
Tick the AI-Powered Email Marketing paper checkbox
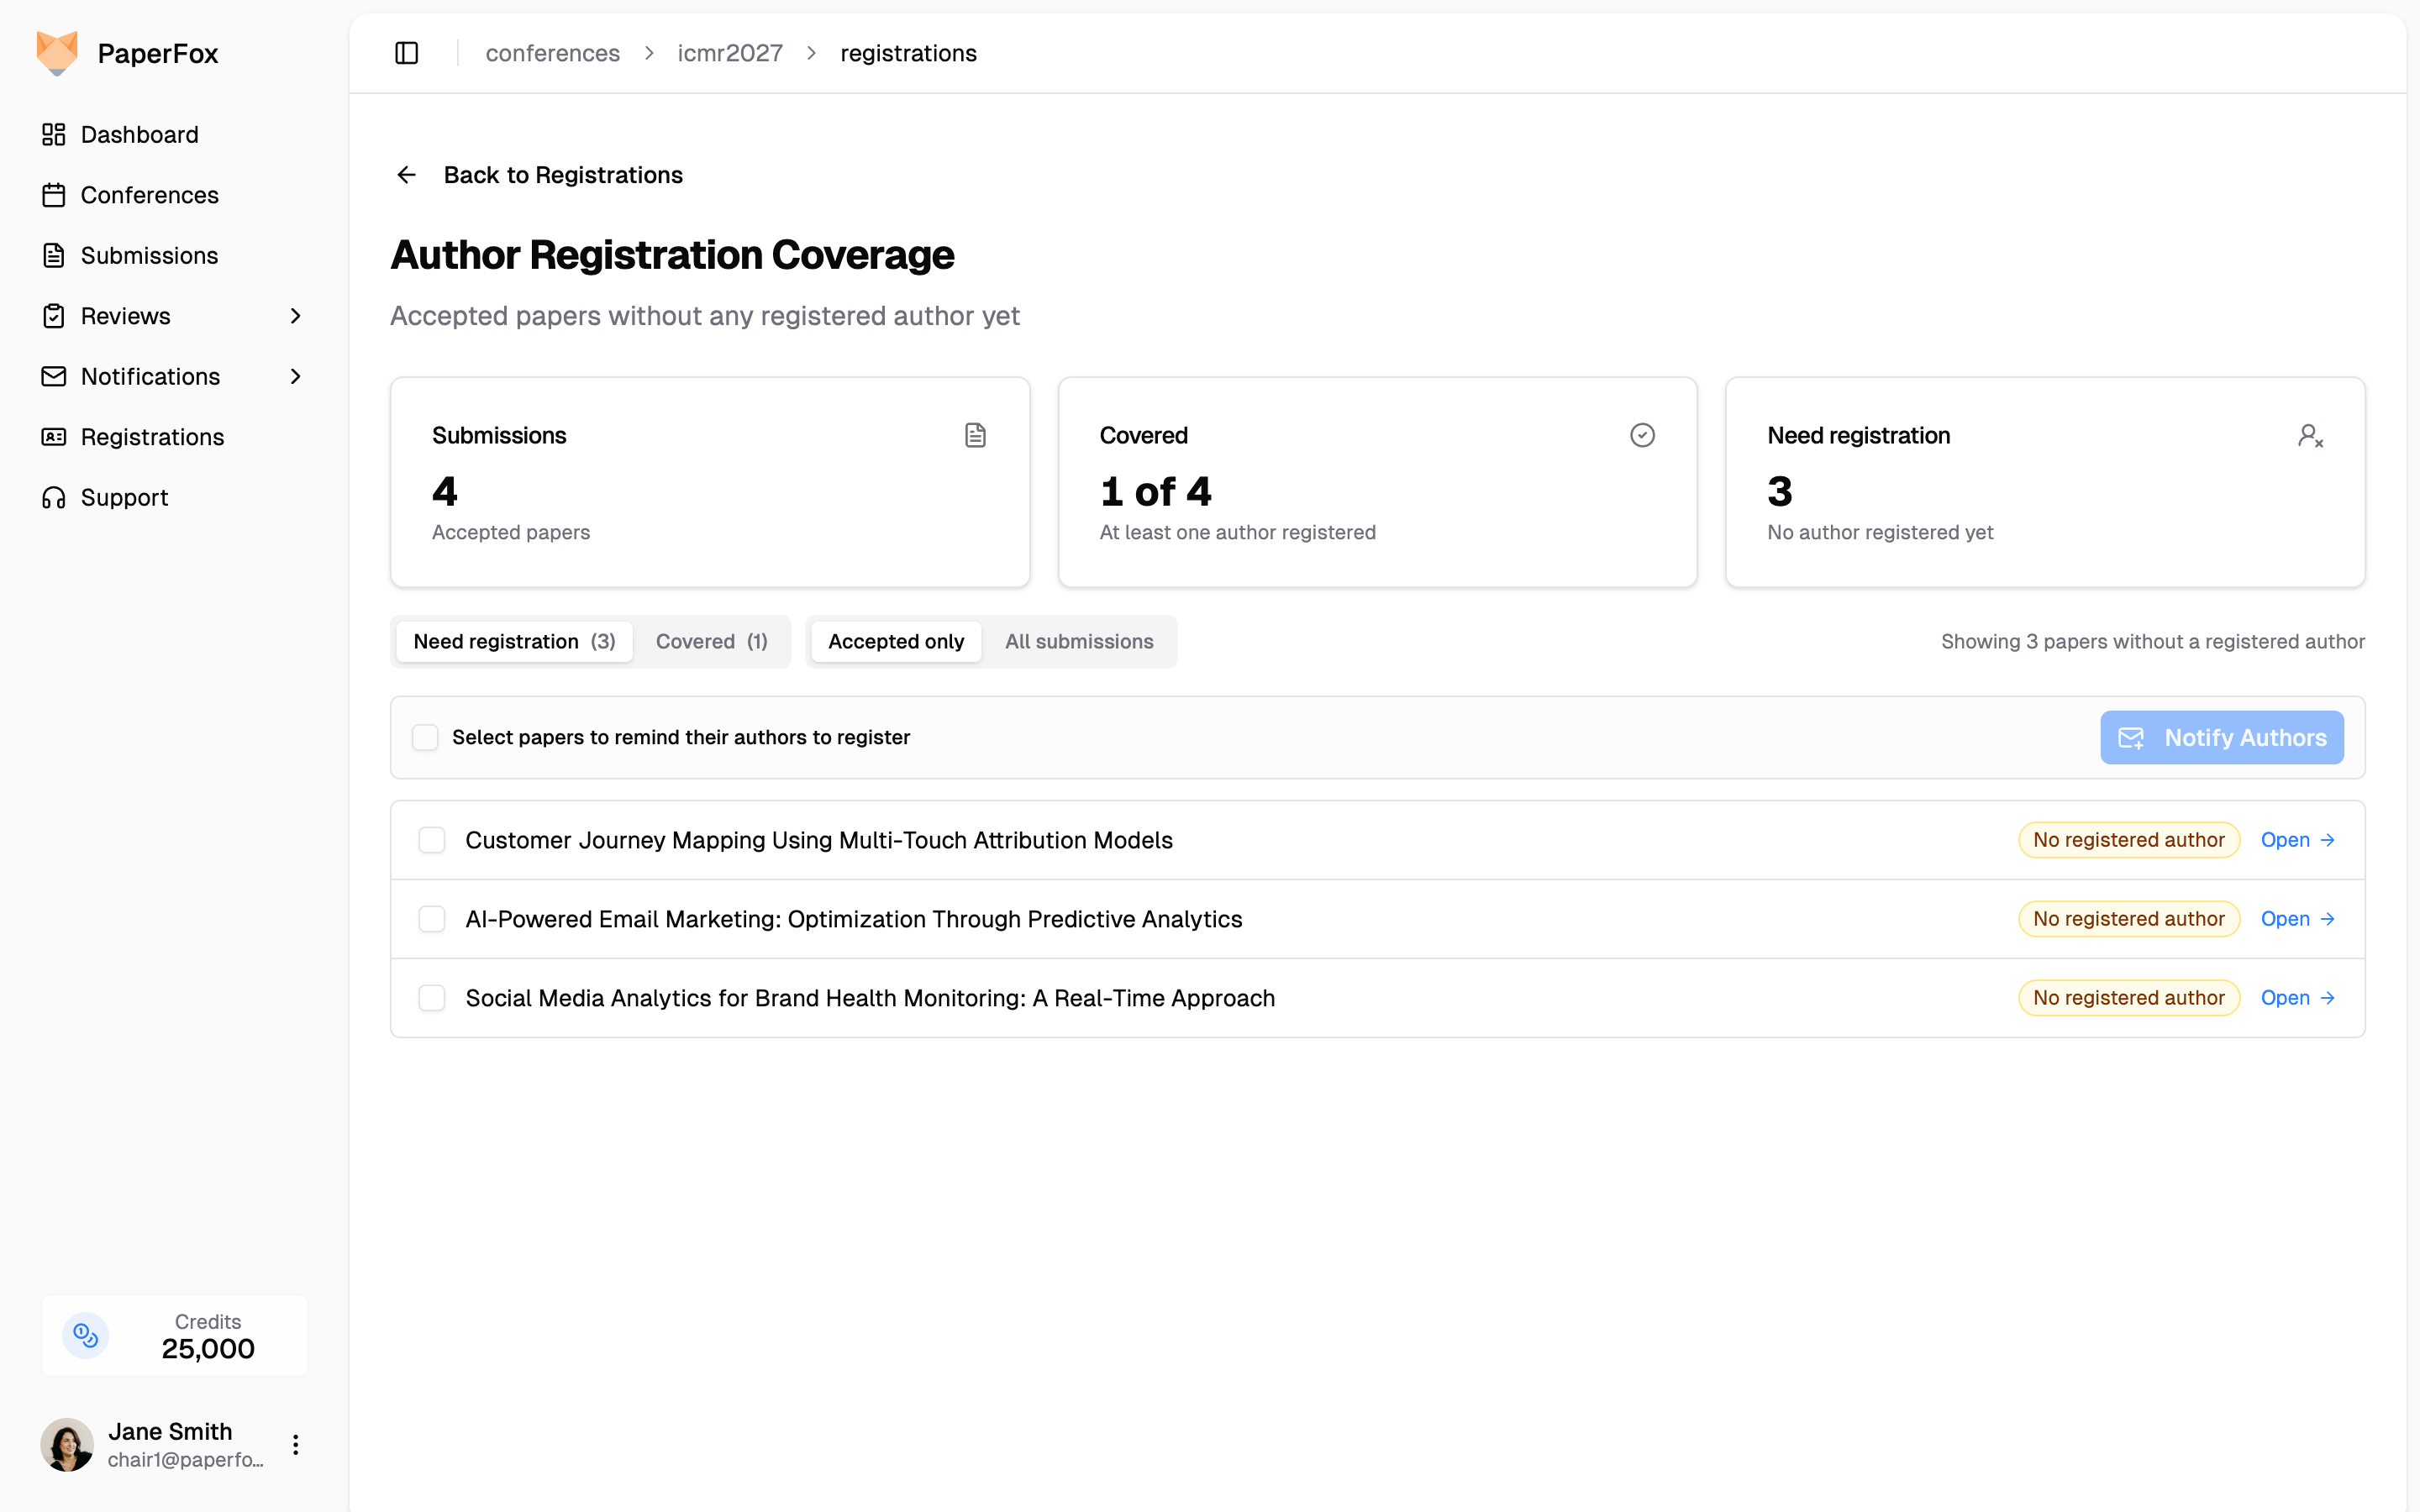(x=432, y=919)
